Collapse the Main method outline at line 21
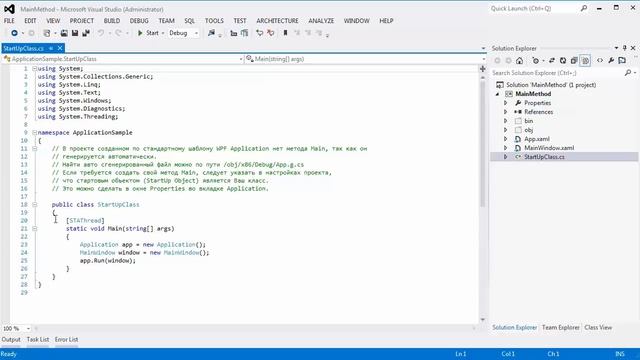 tap(35, 229)
